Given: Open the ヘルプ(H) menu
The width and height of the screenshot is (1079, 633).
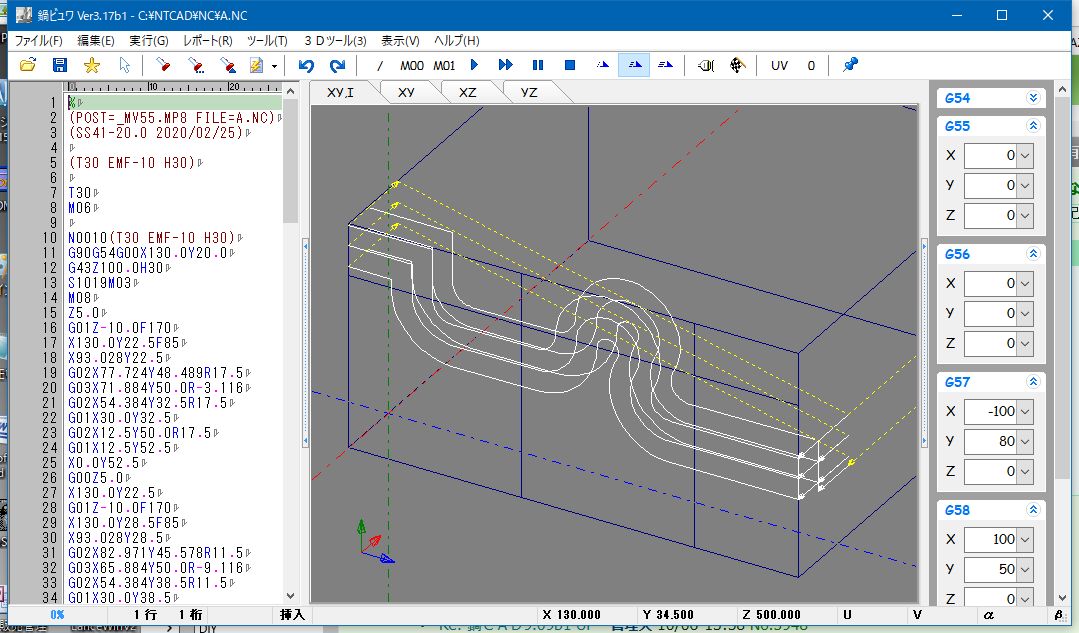Looking at the screenshot, I should point(457,41).
